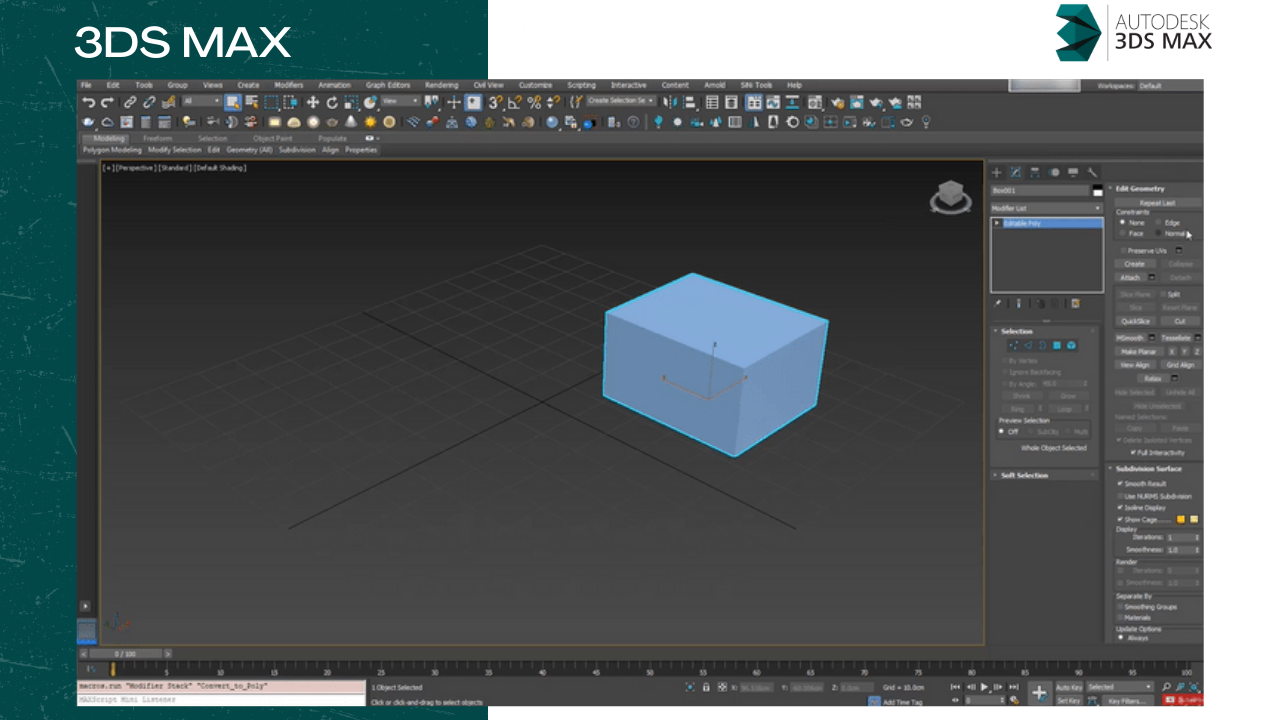Select Element sub-object level icon
Screen dimensions: 1280x720
[x=1071, y=345]
